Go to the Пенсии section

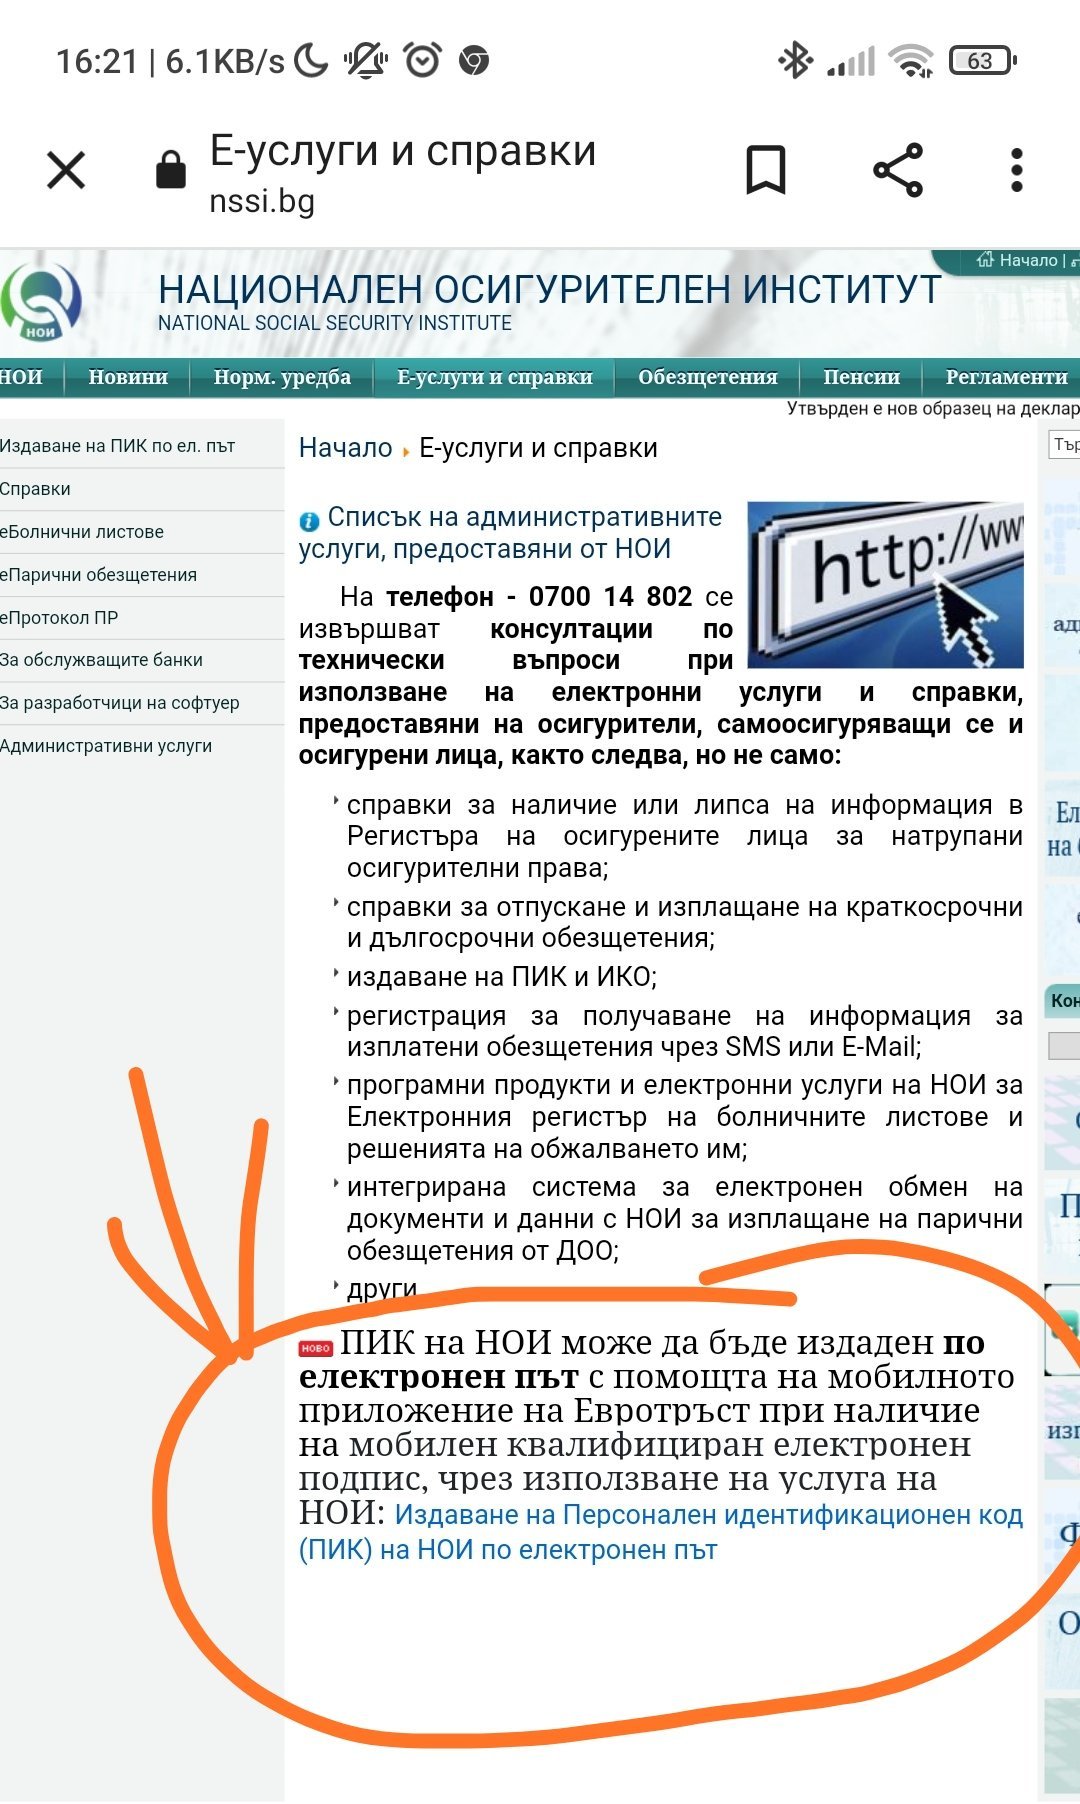861,377
